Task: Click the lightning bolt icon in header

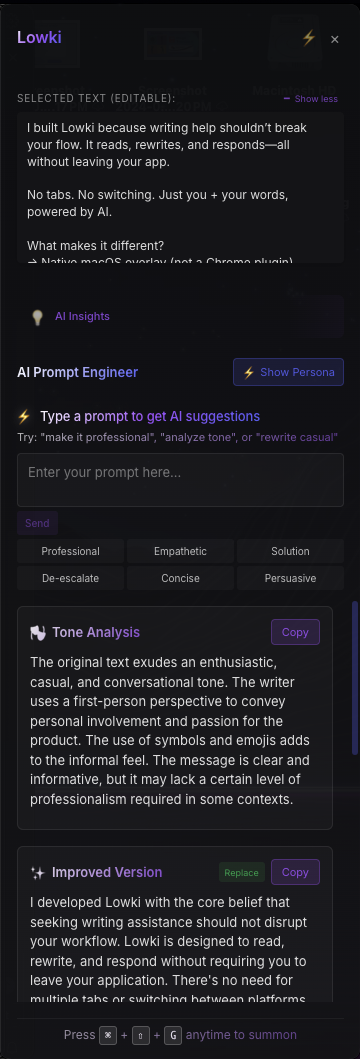Action: pos(309,38)
